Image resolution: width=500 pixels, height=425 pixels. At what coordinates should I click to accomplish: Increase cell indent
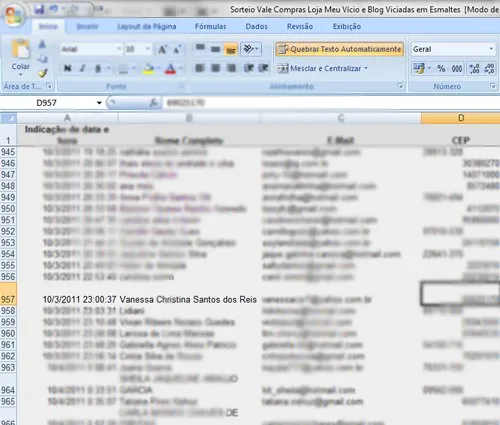tap(264, 68)
